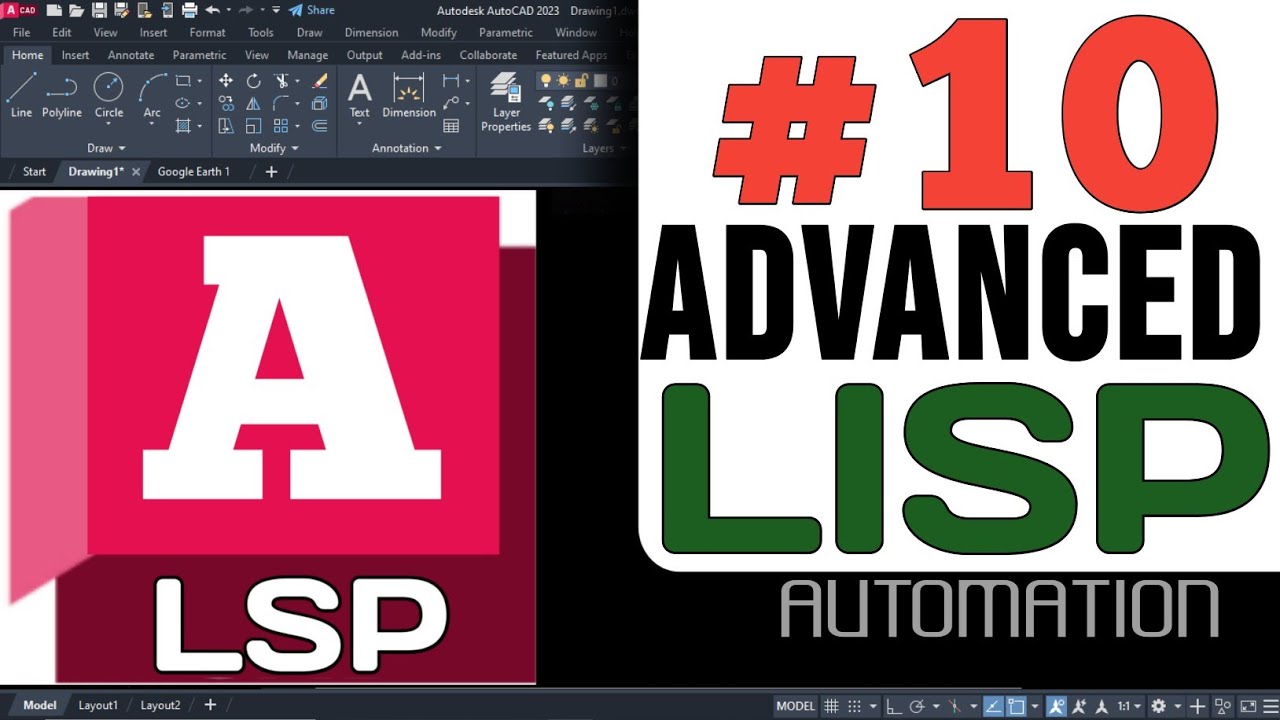The width and height of the screenshot is (1280, 720).
Task: Activate the Rotate tool
Action: pos(253,81)
